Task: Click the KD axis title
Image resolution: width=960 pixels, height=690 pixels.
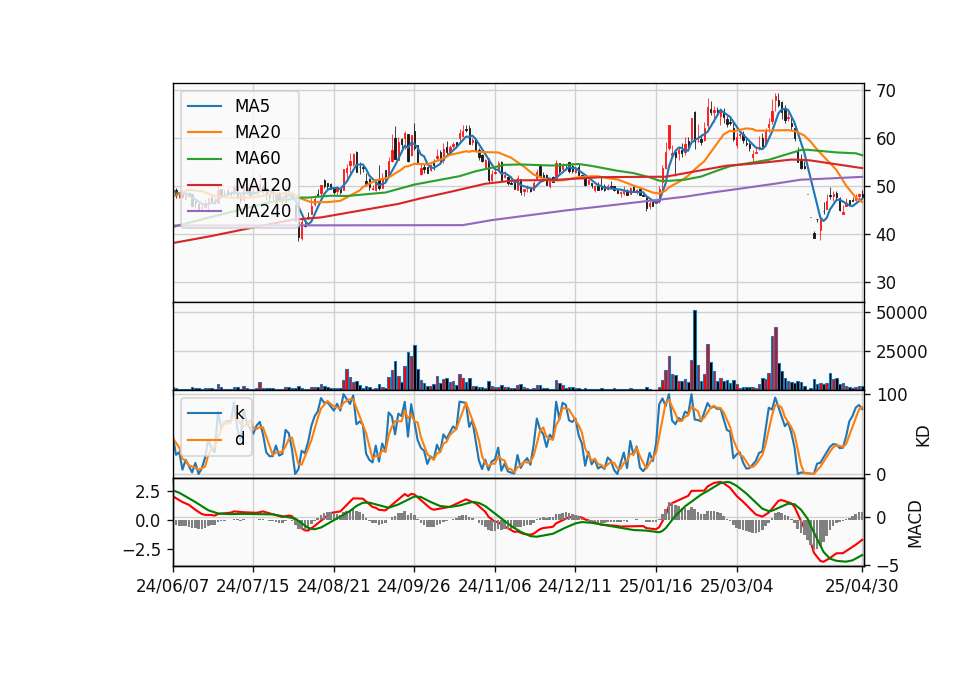Action: point(923,437)
